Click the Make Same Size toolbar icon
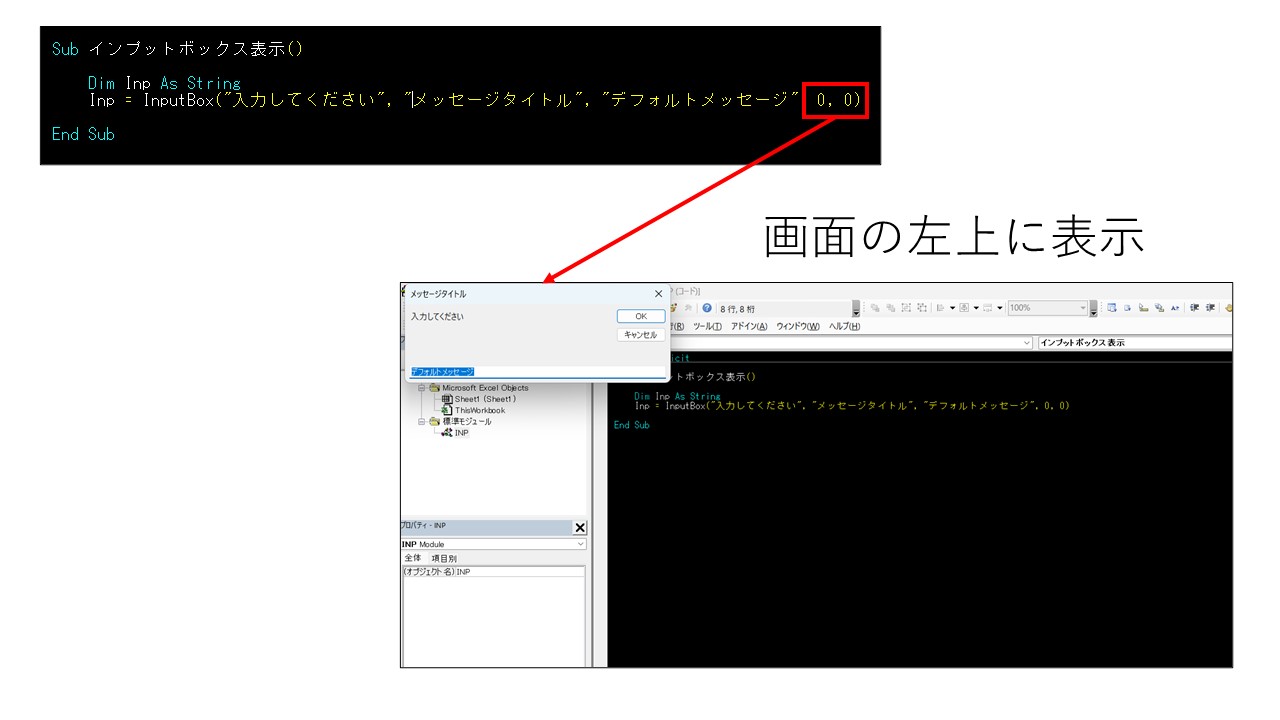 click(x=987, y=308)
